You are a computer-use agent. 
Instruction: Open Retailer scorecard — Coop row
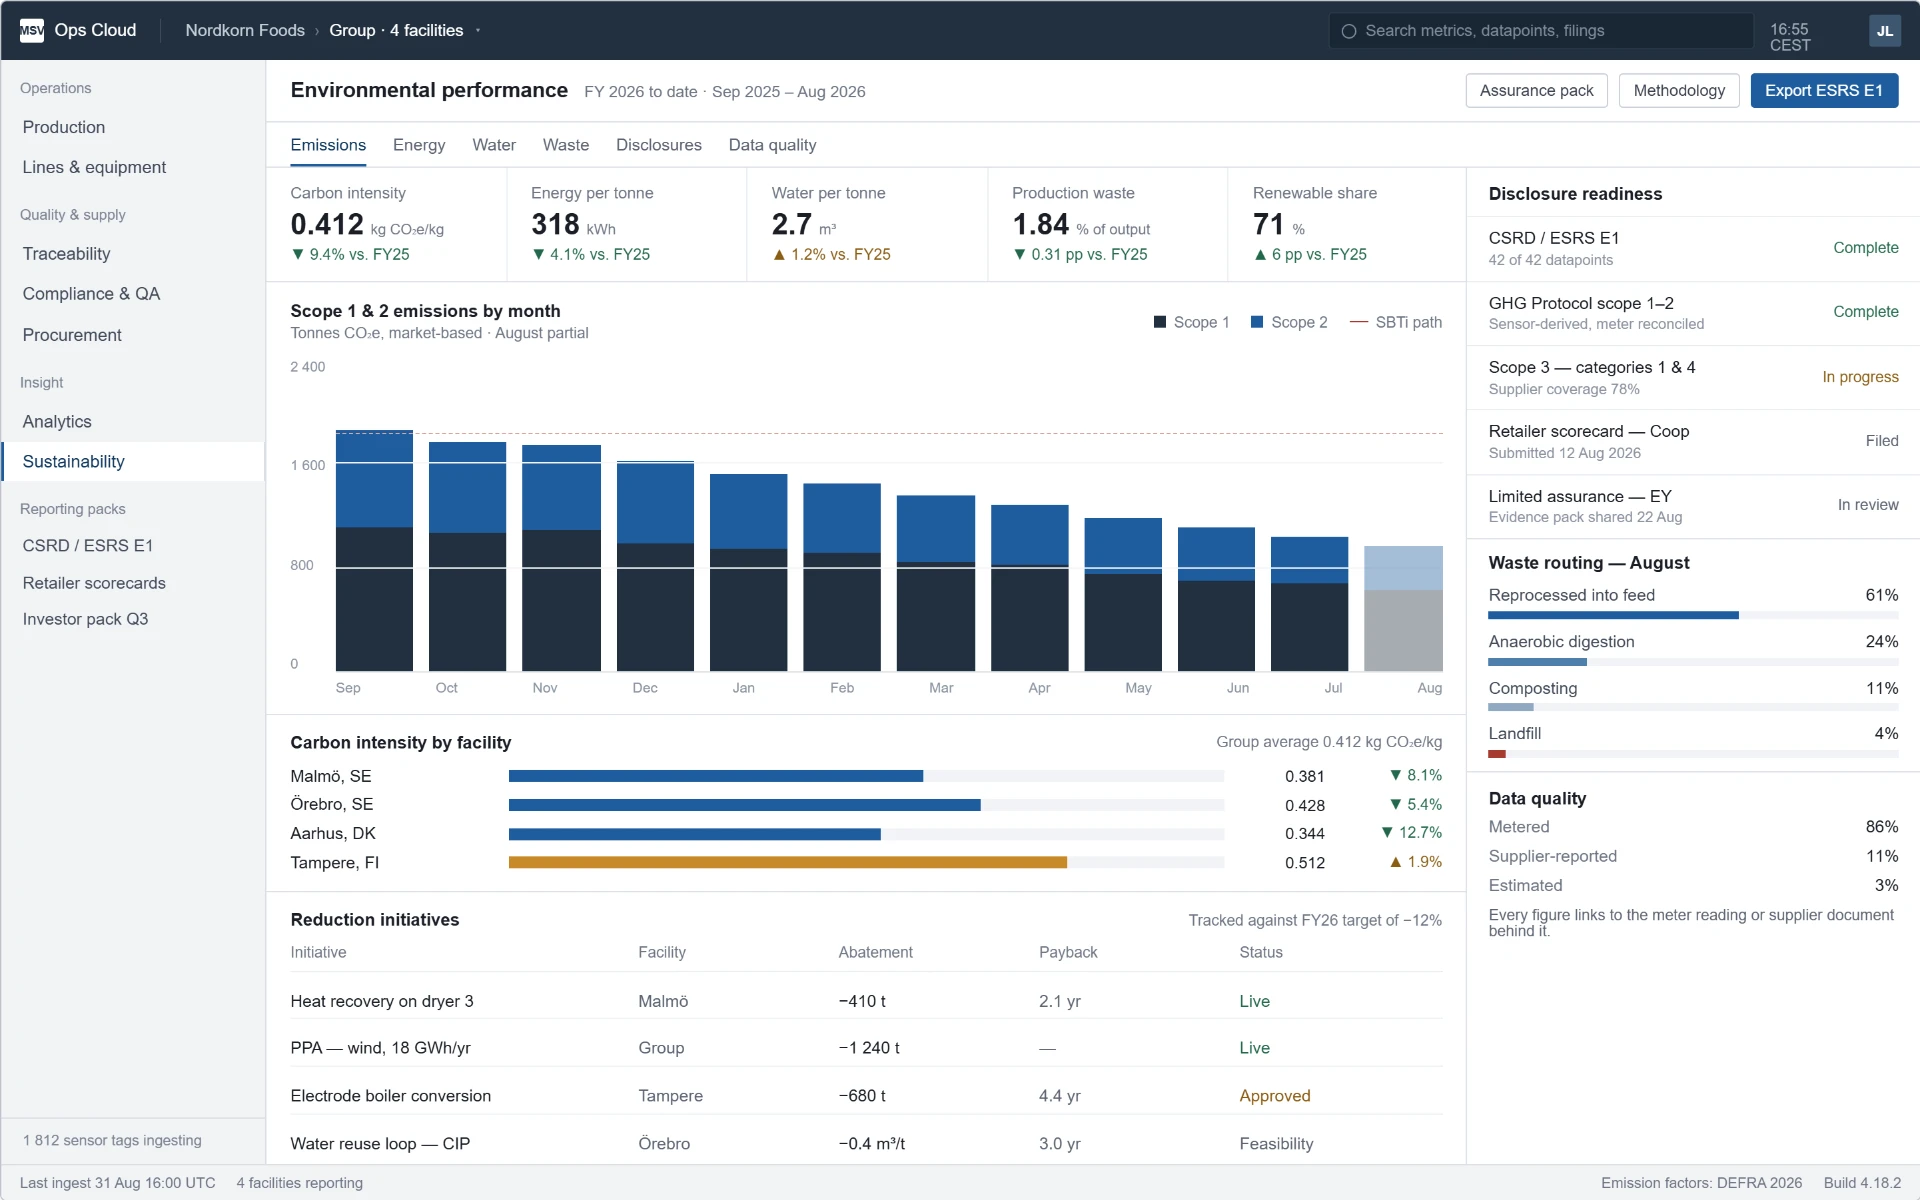(1693, 442)
